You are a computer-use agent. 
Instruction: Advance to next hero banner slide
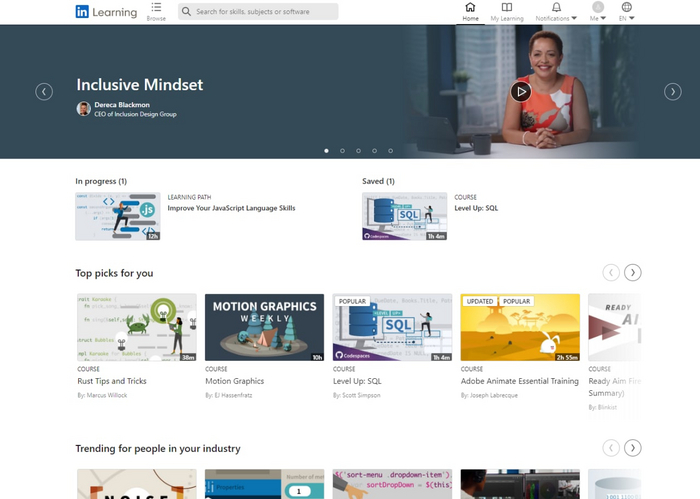point(673,91)
